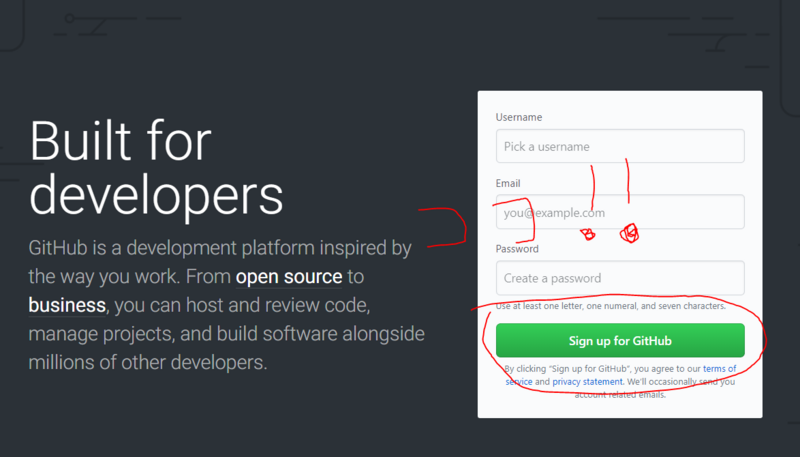
Task: Click 'millions of other developers.' text
Action: tap(148, 362)
